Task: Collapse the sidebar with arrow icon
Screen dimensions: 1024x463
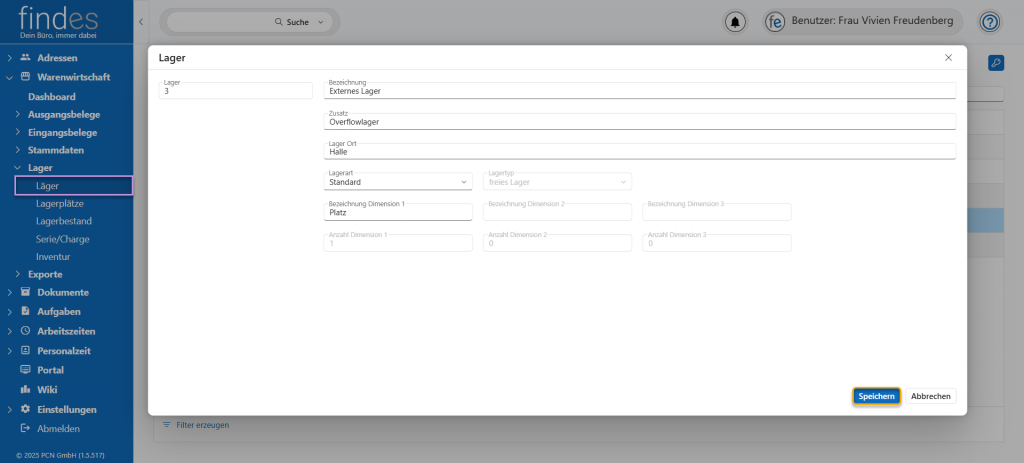Action: 141,21
